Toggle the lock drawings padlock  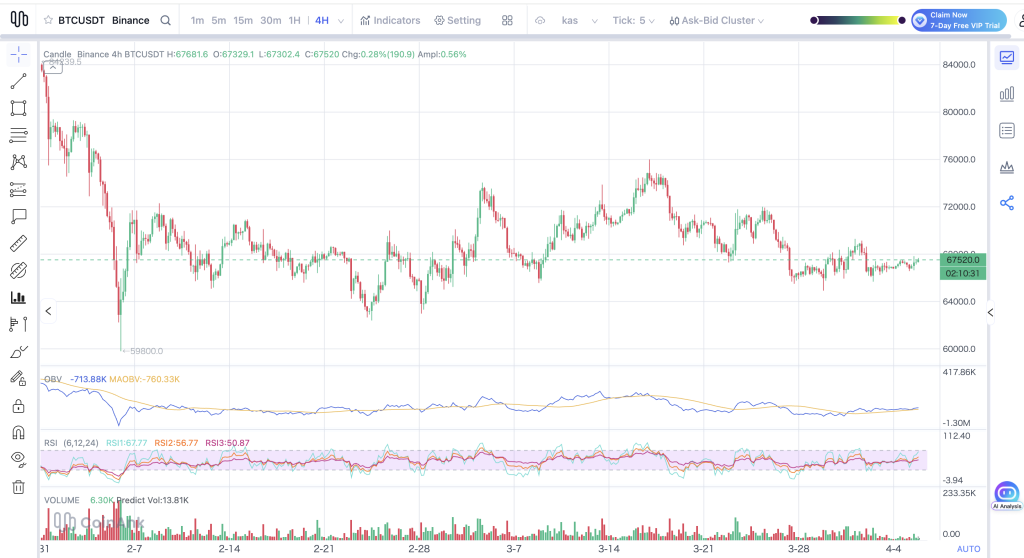(18, 406)
